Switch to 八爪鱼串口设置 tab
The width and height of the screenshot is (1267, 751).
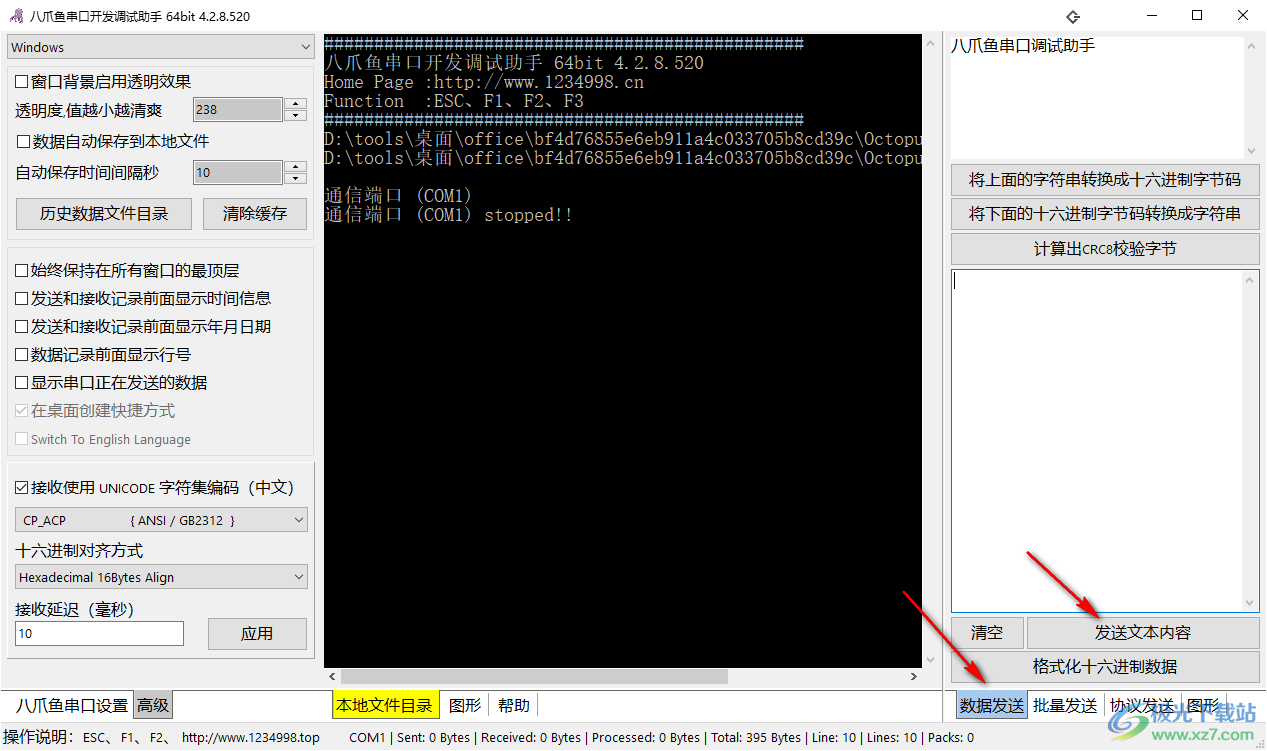tap(71, 705)
